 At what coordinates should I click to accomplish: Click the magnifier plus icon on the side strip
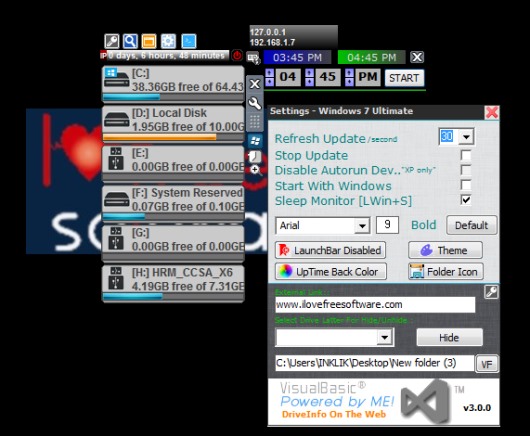pyautogui.click(x=256, y=170)
